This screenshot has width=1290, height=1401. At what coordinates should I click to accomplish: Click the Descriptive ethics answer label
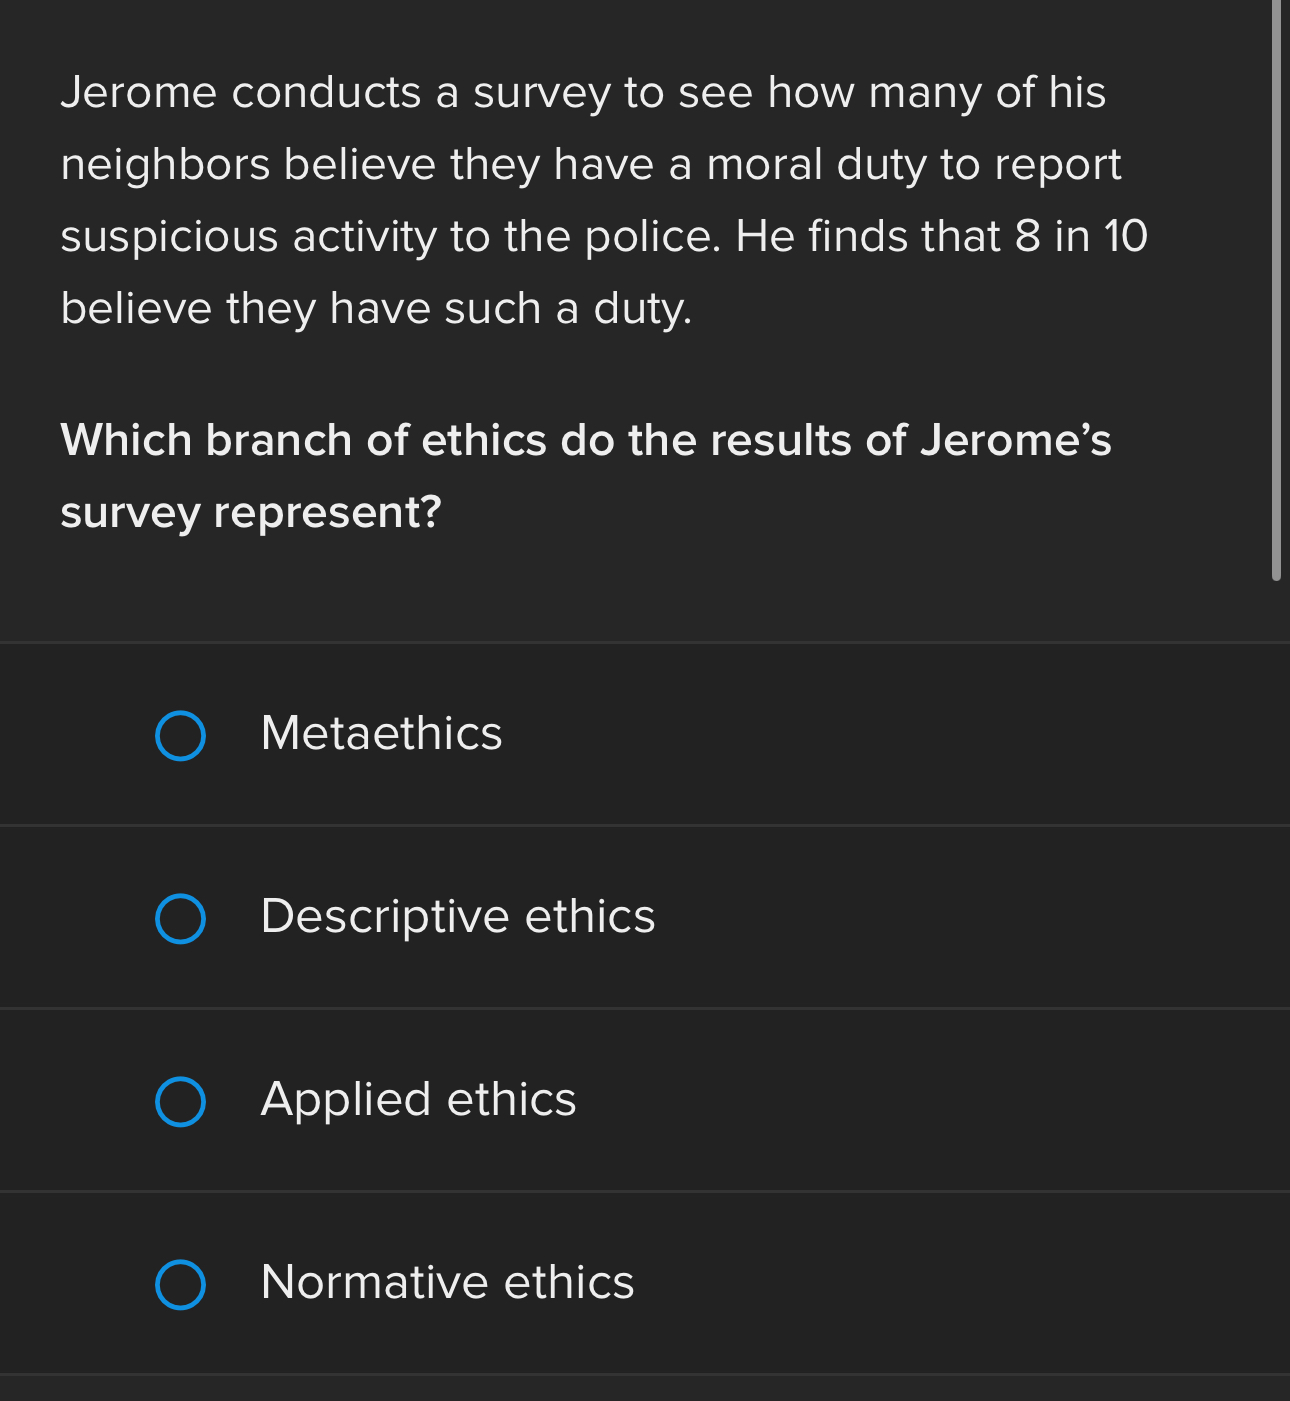457,917
